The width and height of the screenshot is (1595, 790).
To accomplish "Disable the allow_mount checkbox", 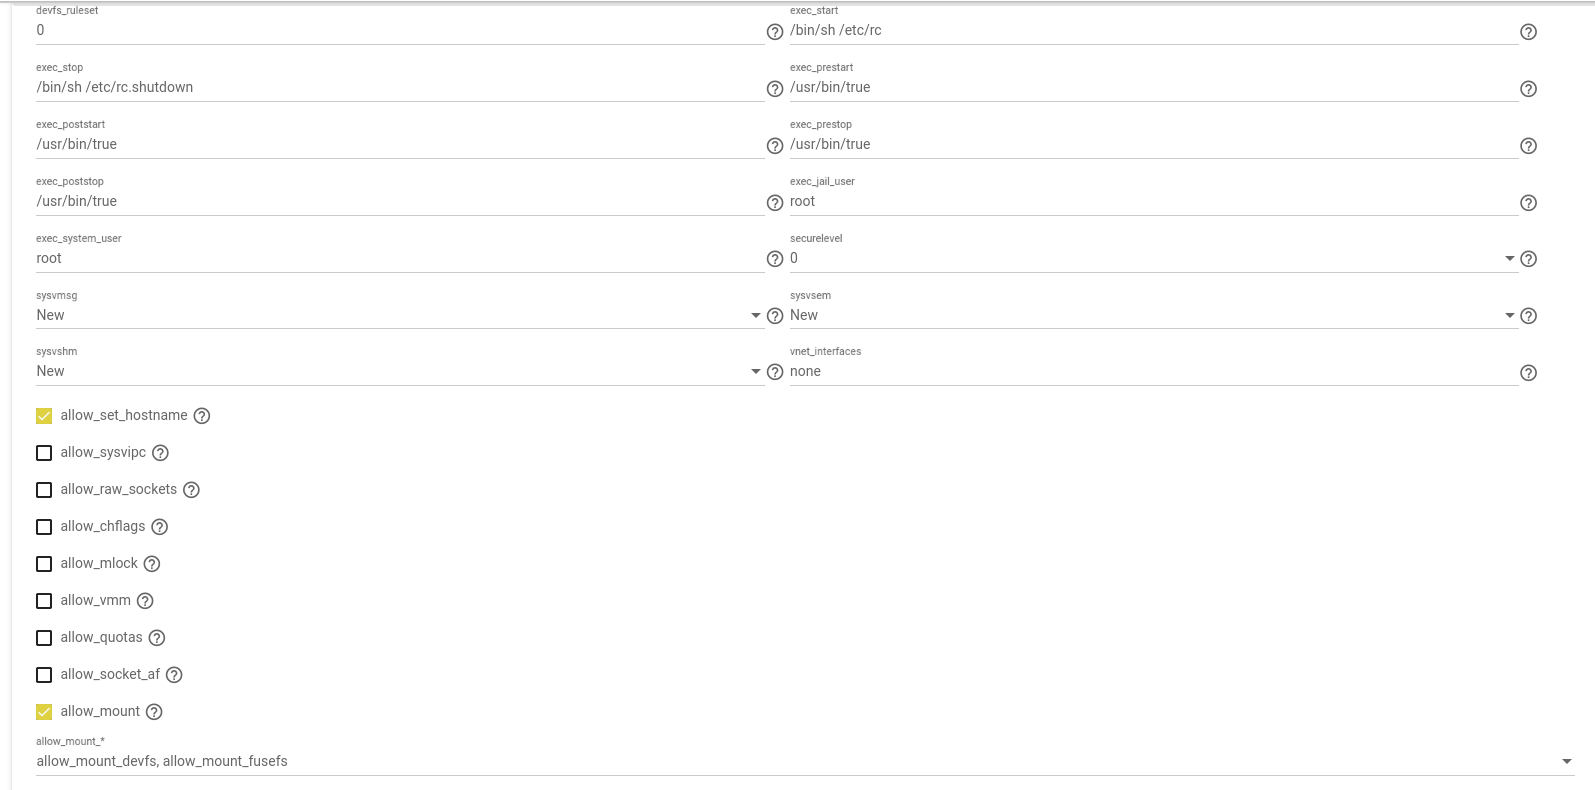I will pos(44,712).
